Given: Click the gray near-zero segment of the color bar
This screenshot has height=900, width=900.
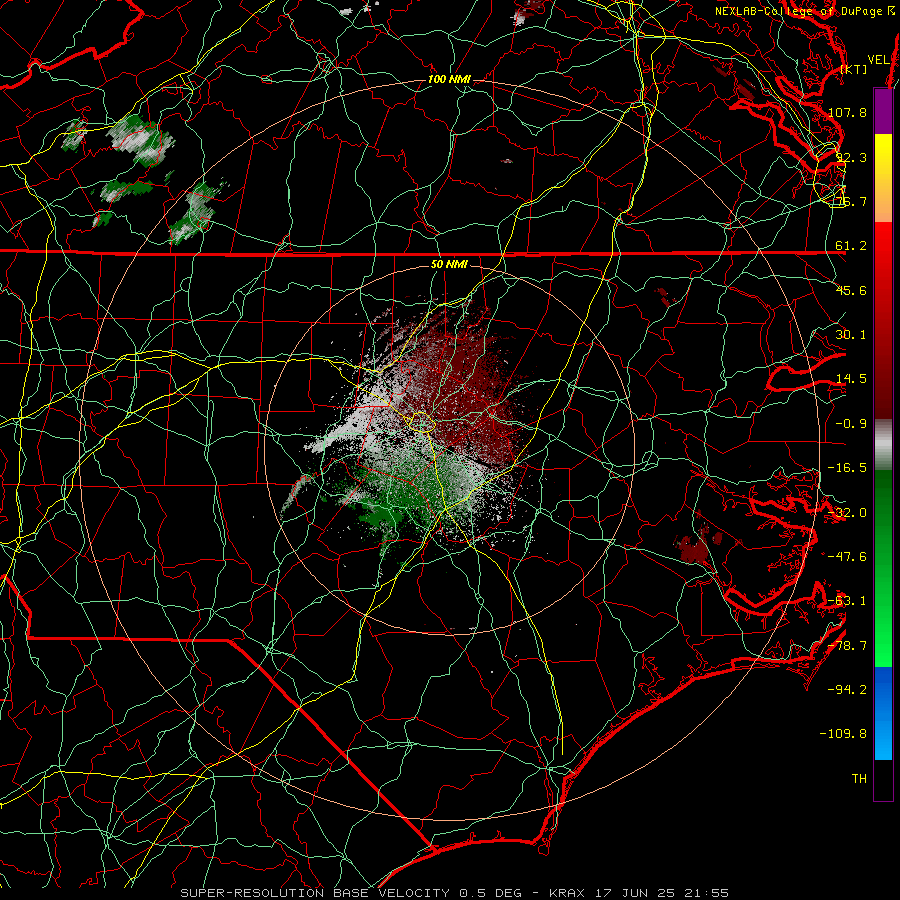Looking at the screenshot, I should (883, 445).
